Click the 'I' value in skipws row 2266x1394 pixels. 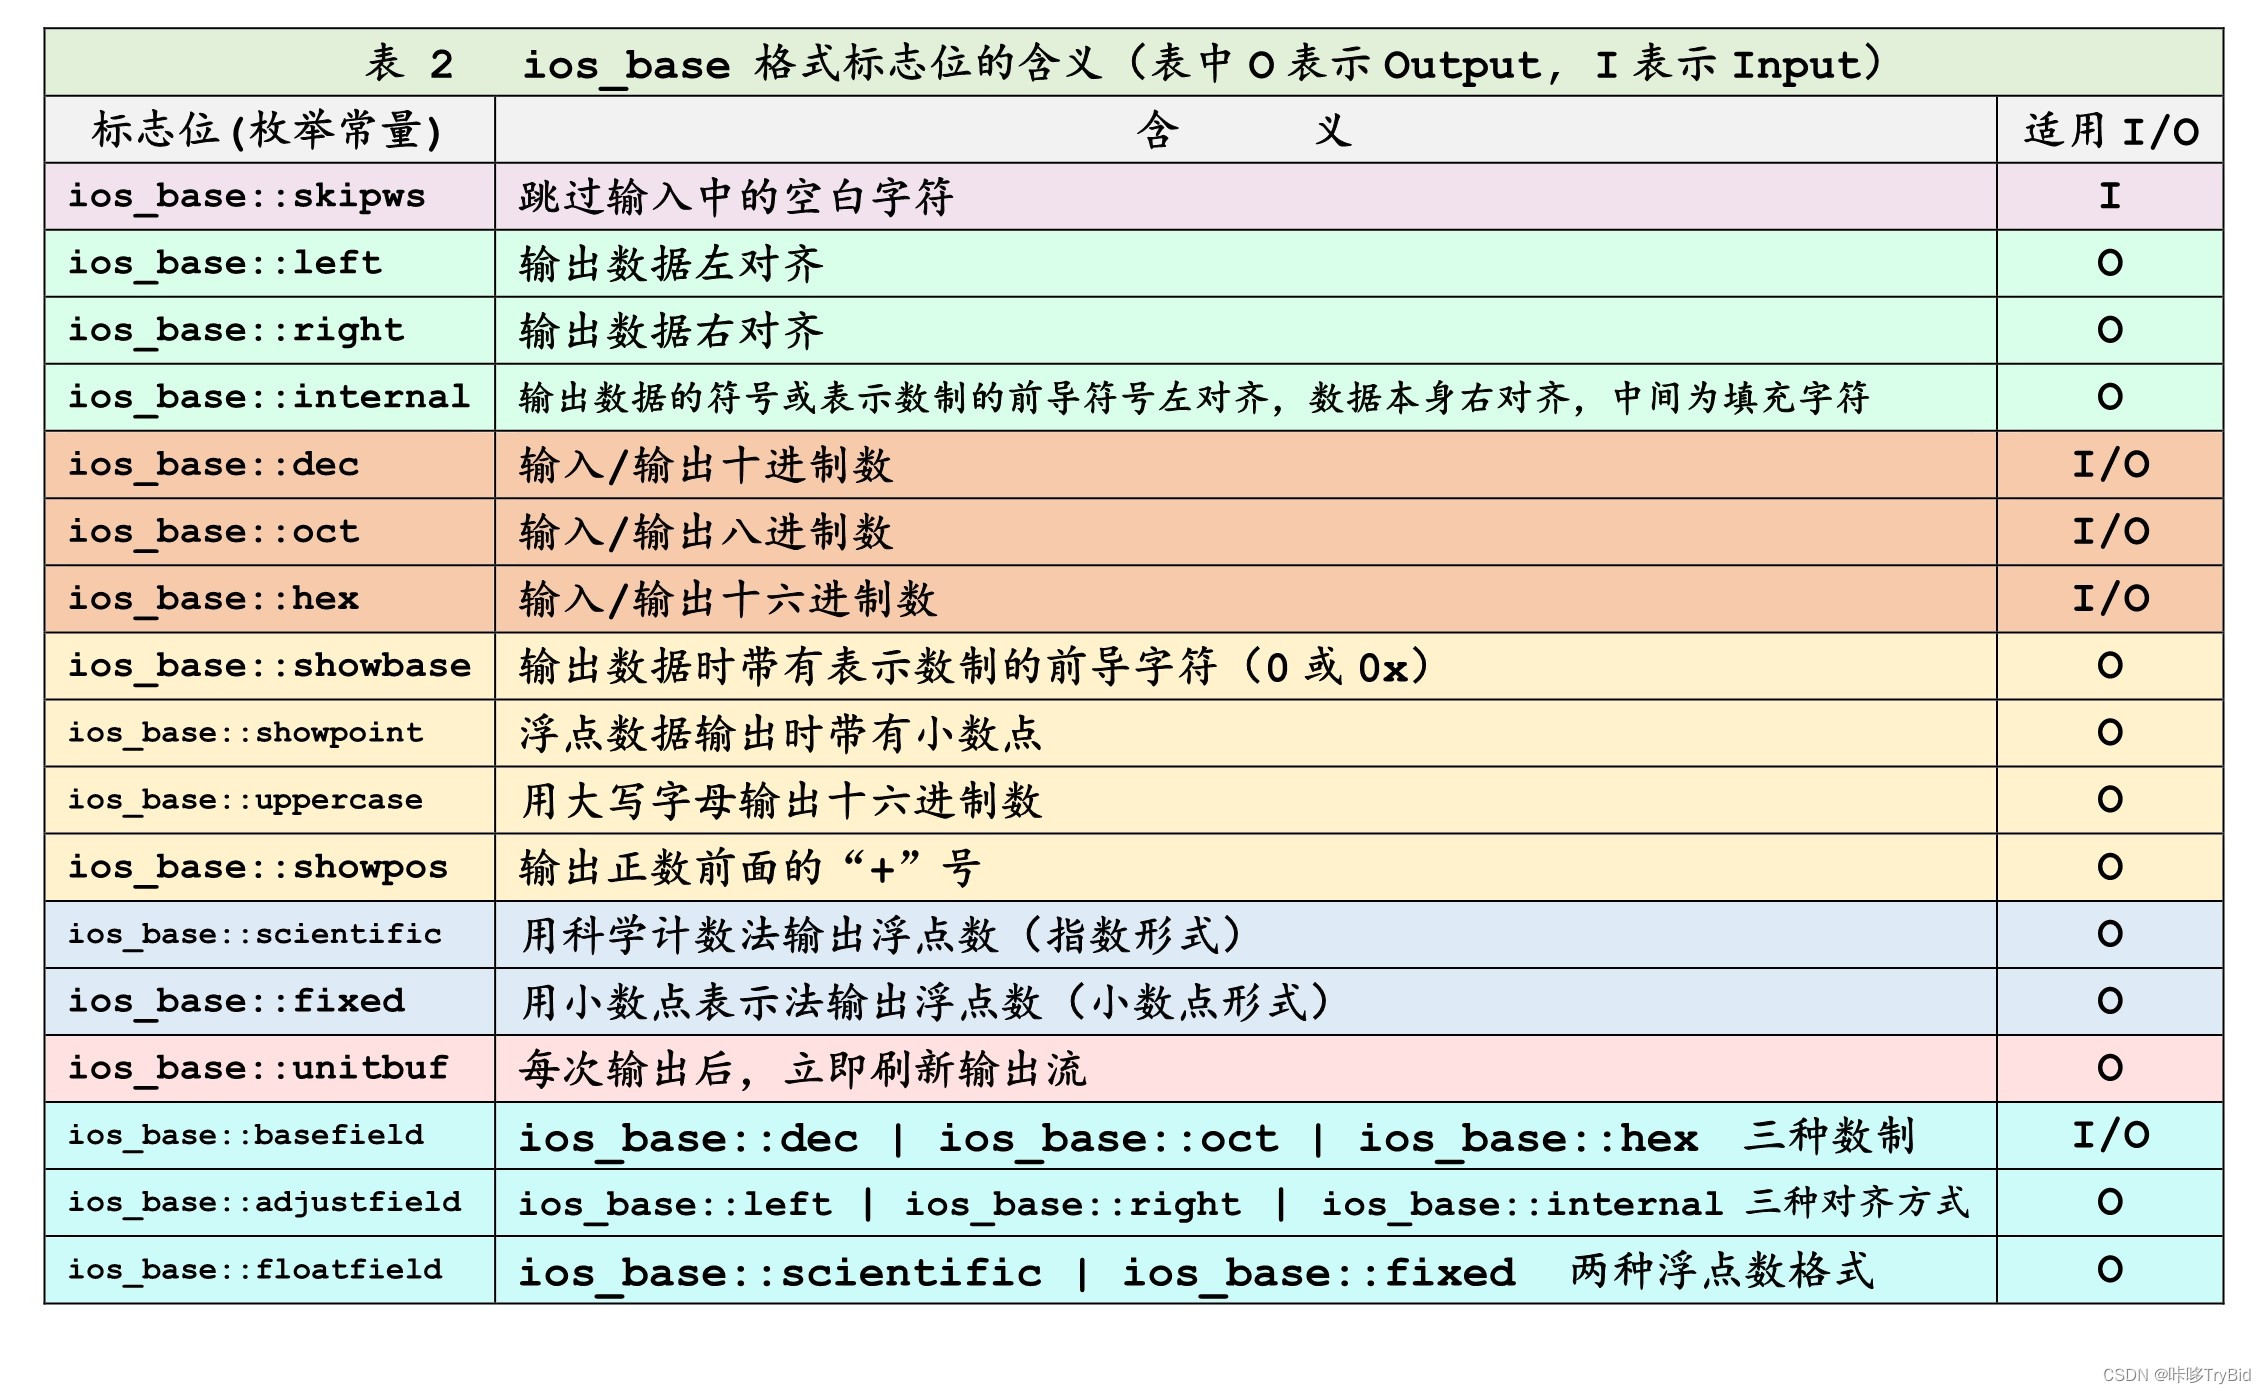pyautogui.click(x=2110, y=196)
